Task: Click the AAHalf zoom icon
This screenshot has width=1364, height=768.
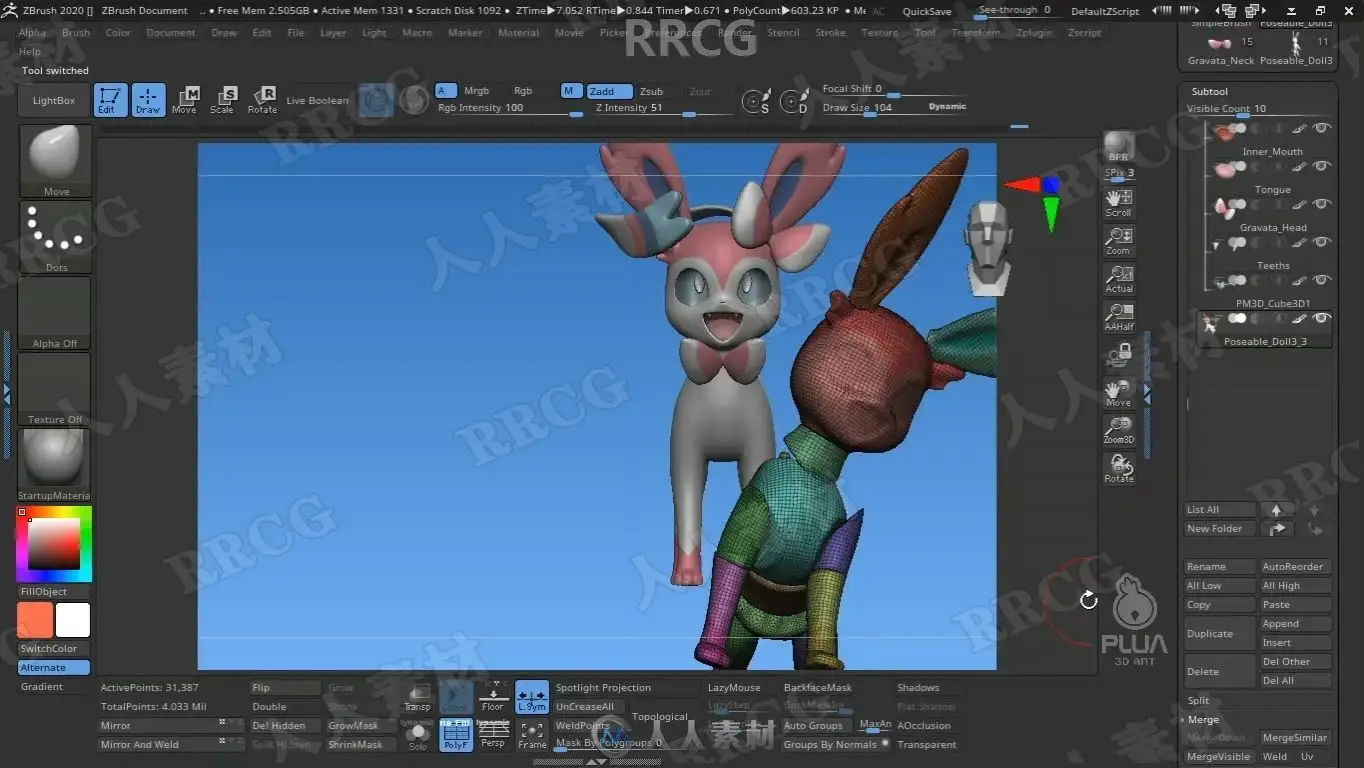Action: pyautogui.click(x=1119, y=317)
